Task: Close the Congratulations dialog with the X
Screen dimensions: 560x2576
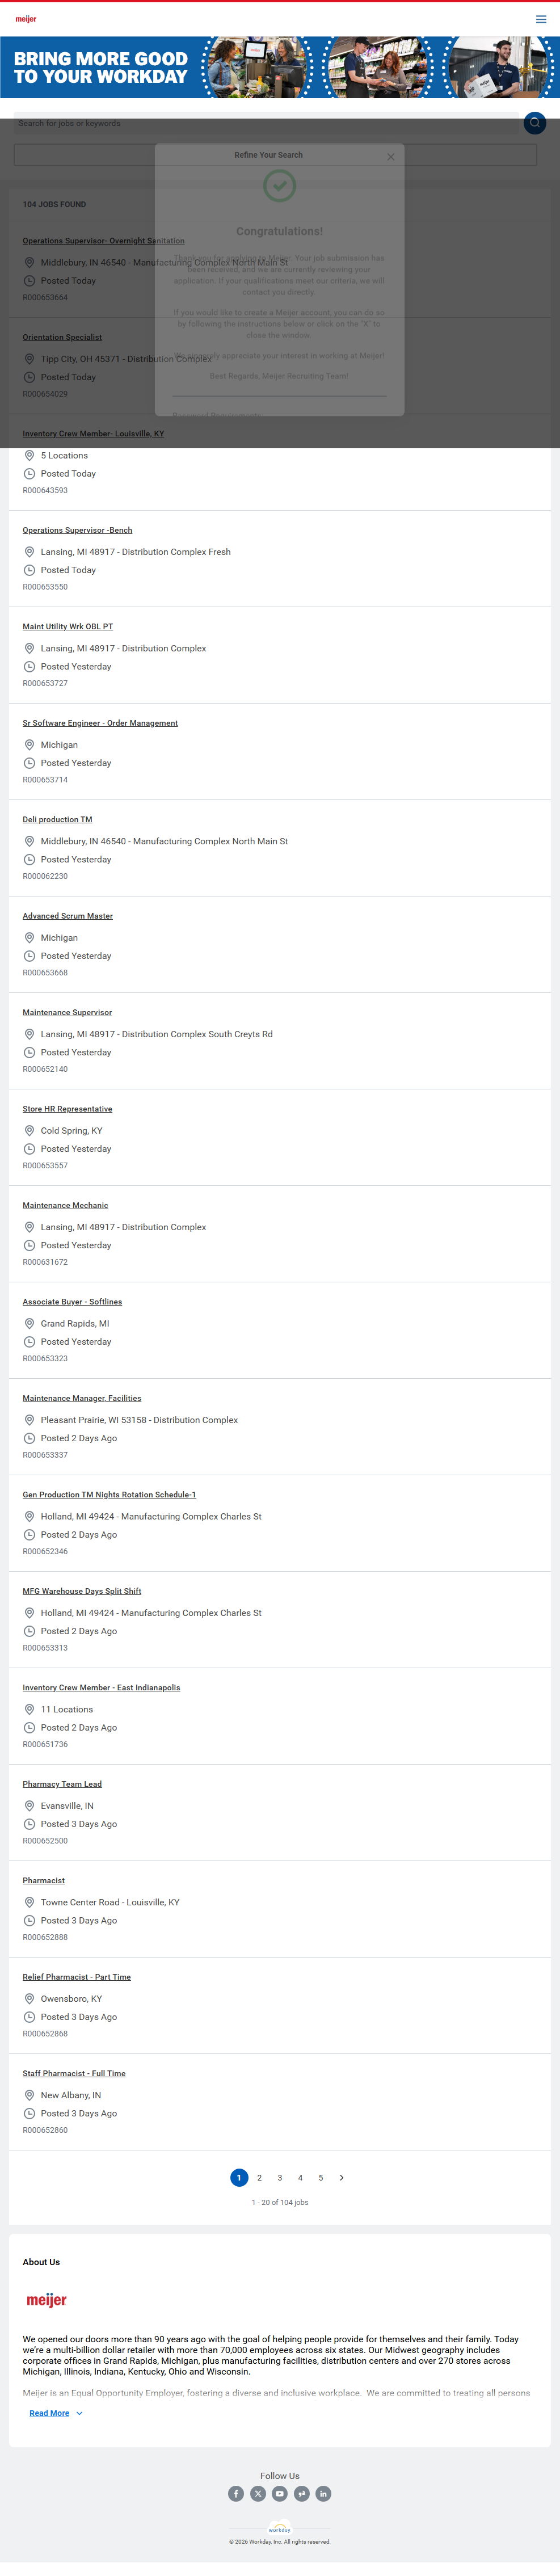Action: (x=391, y=157)
